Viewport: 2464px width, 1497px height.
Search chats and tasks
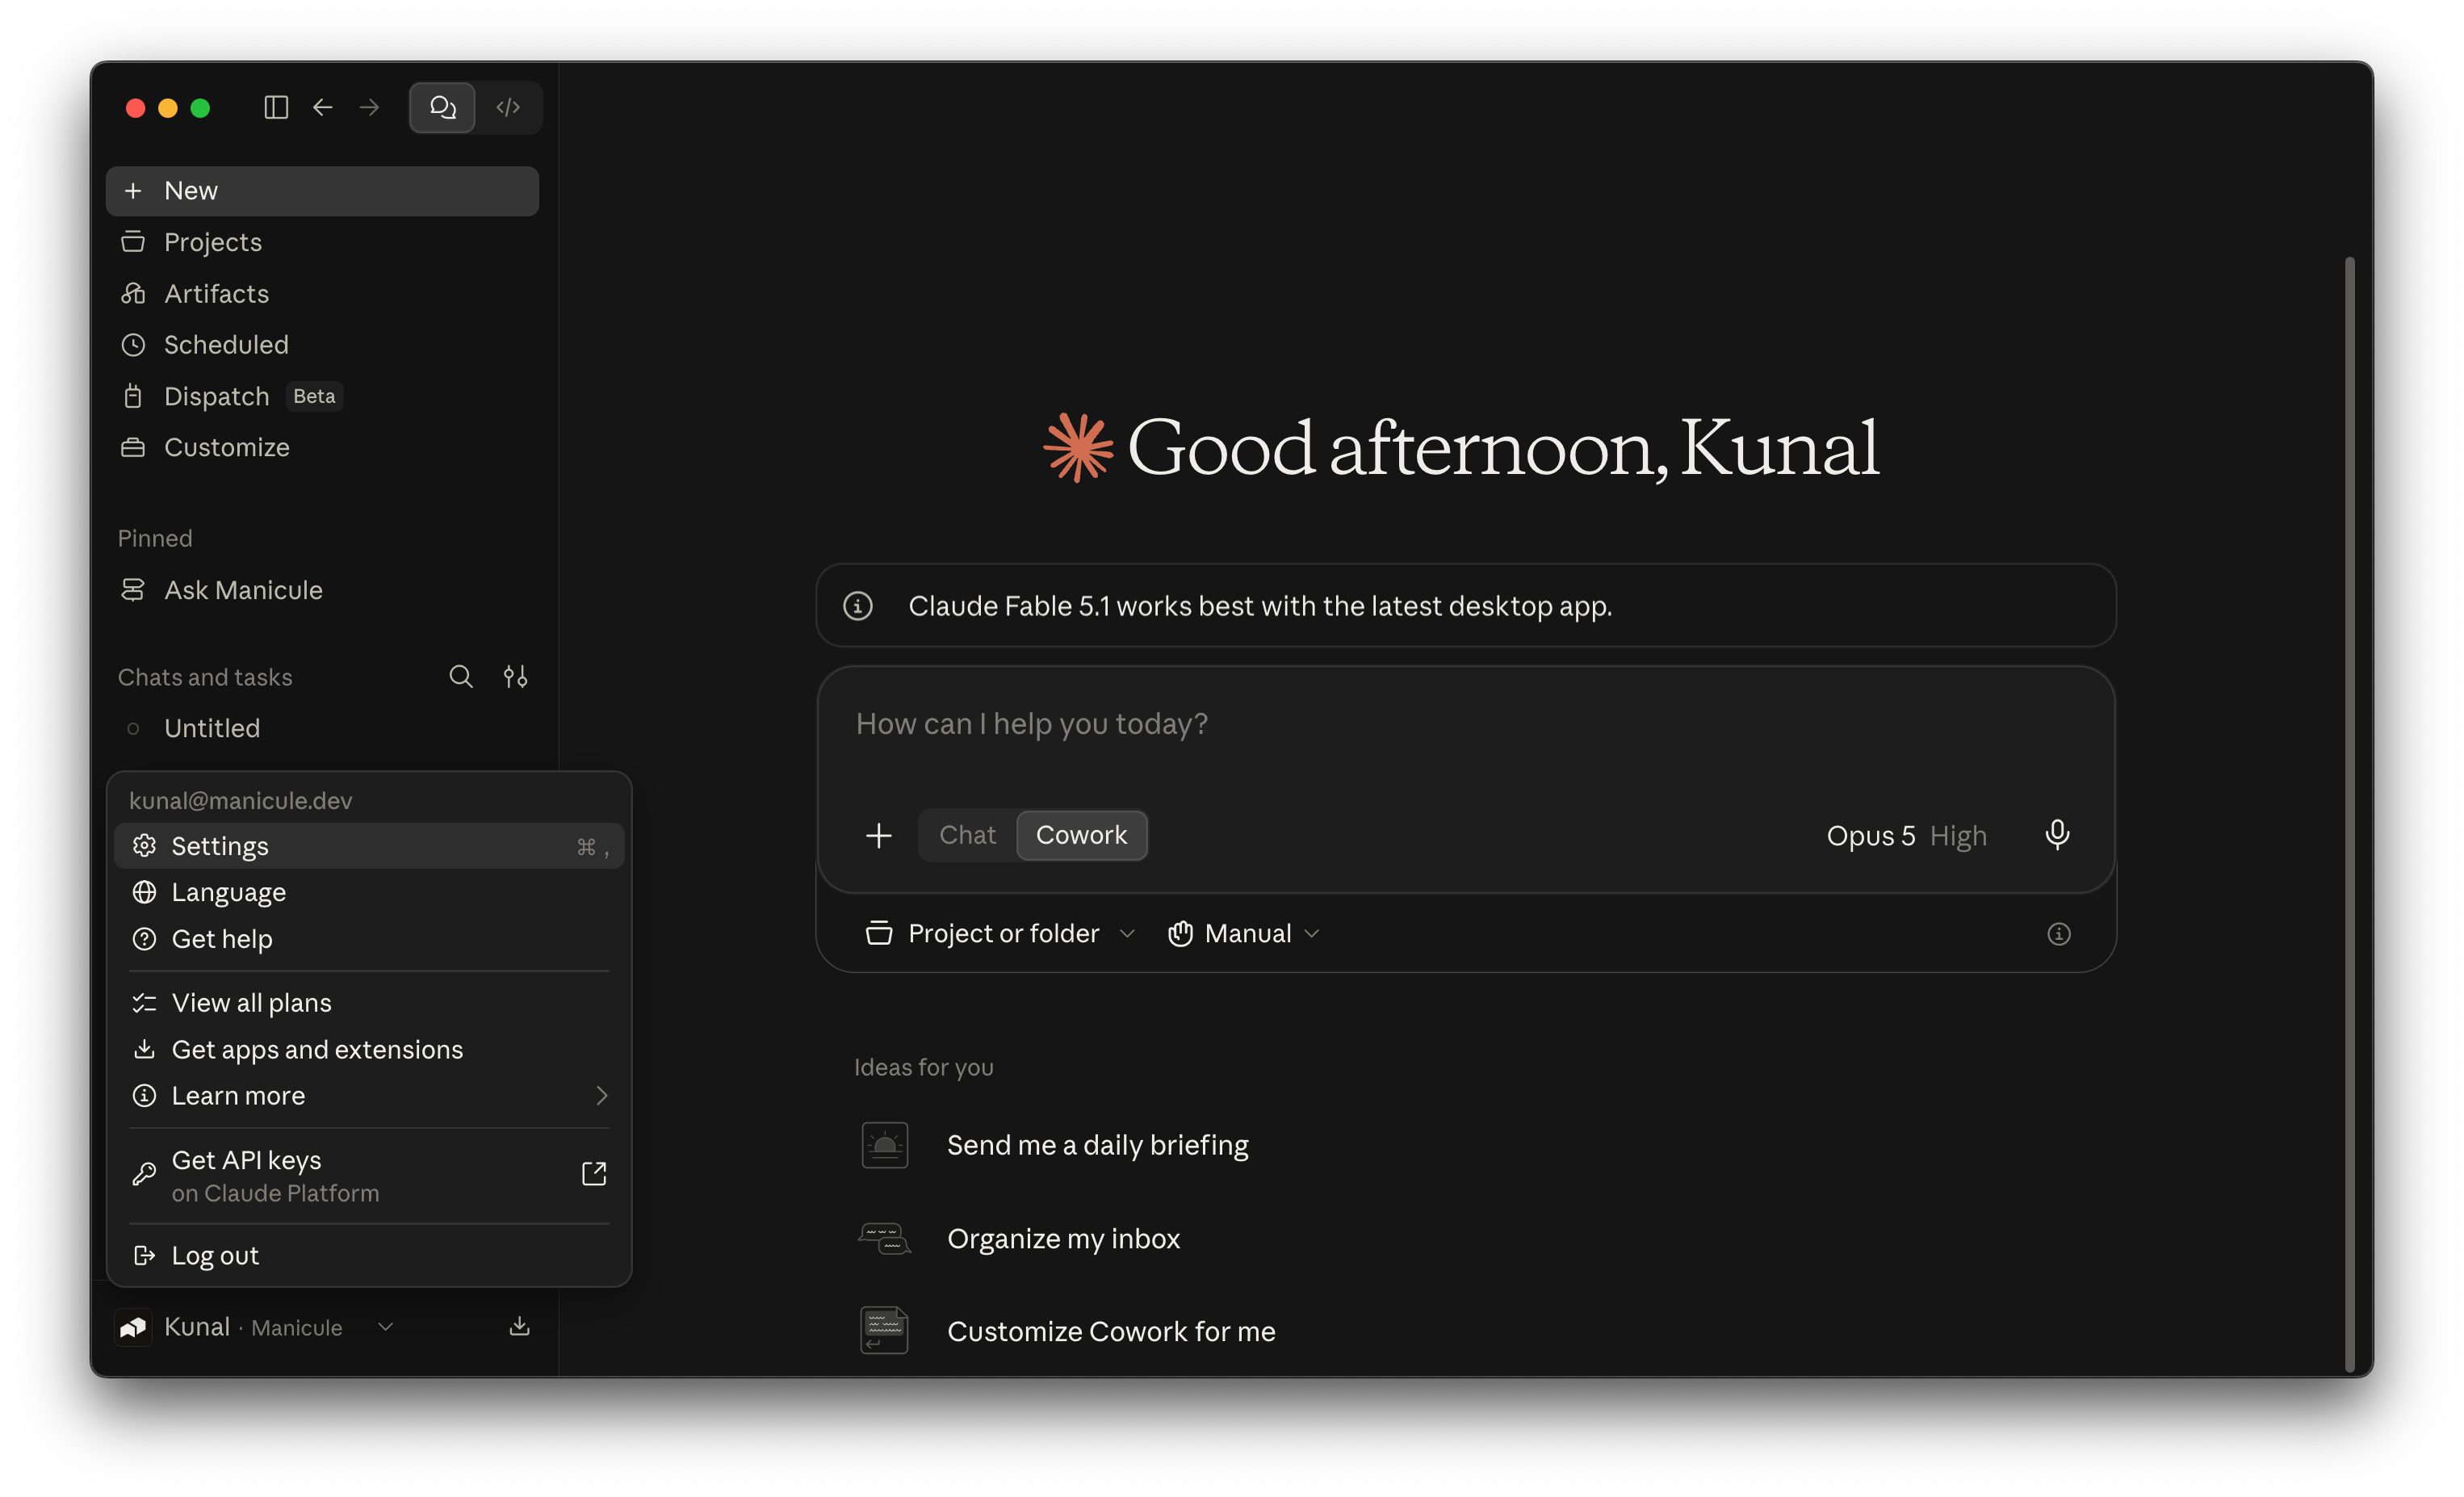point(461,677)
